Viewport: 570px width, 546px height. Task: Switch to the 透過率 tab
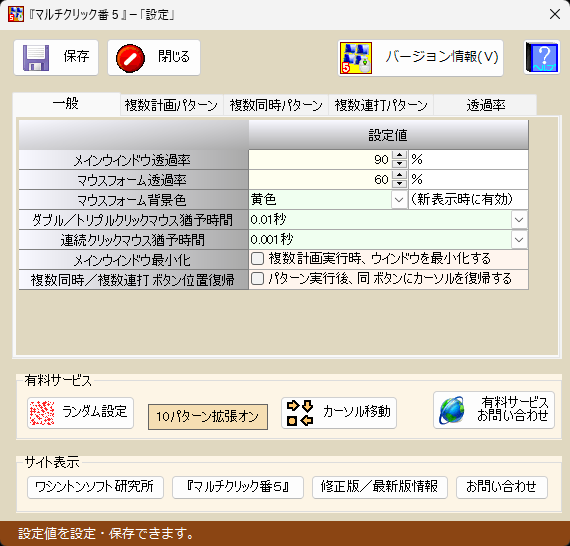pyautogui.click(x=485, y=105)
